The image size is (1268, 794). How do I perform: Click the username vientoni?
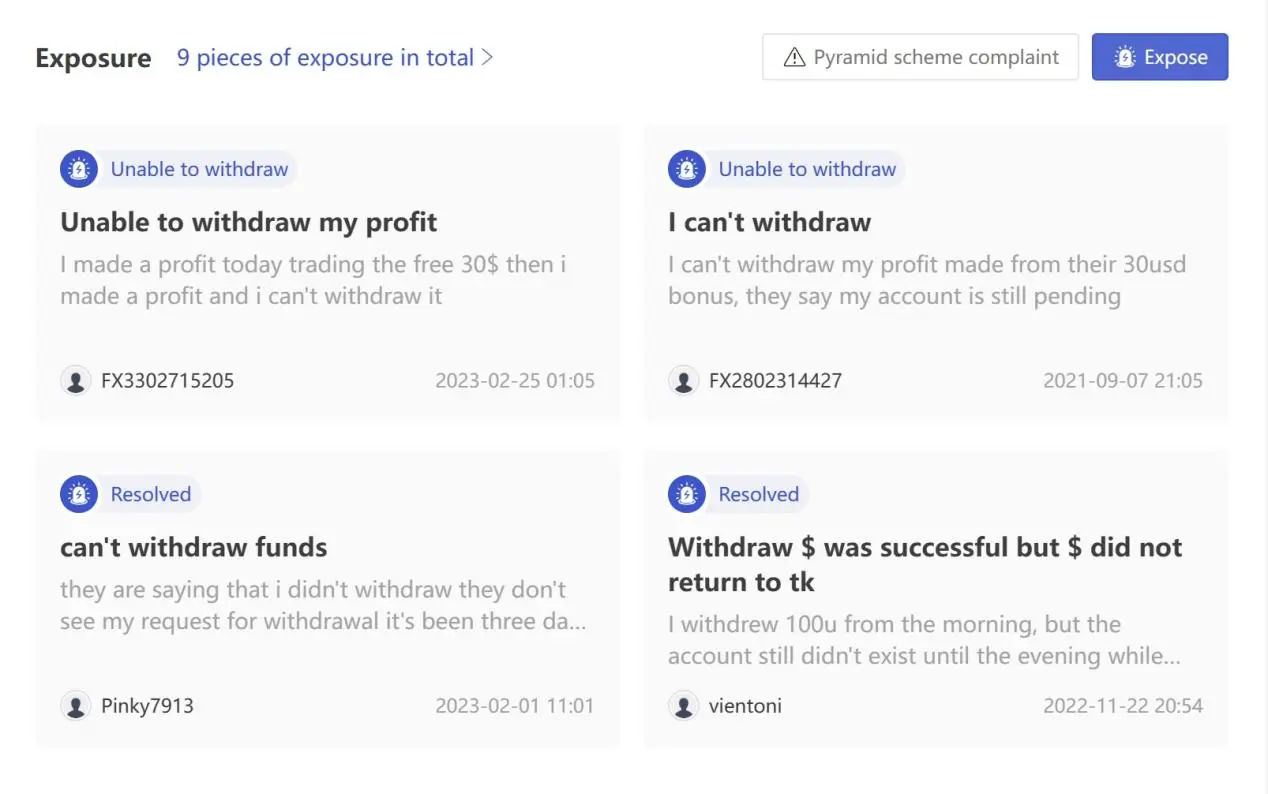tap(745, 706)
